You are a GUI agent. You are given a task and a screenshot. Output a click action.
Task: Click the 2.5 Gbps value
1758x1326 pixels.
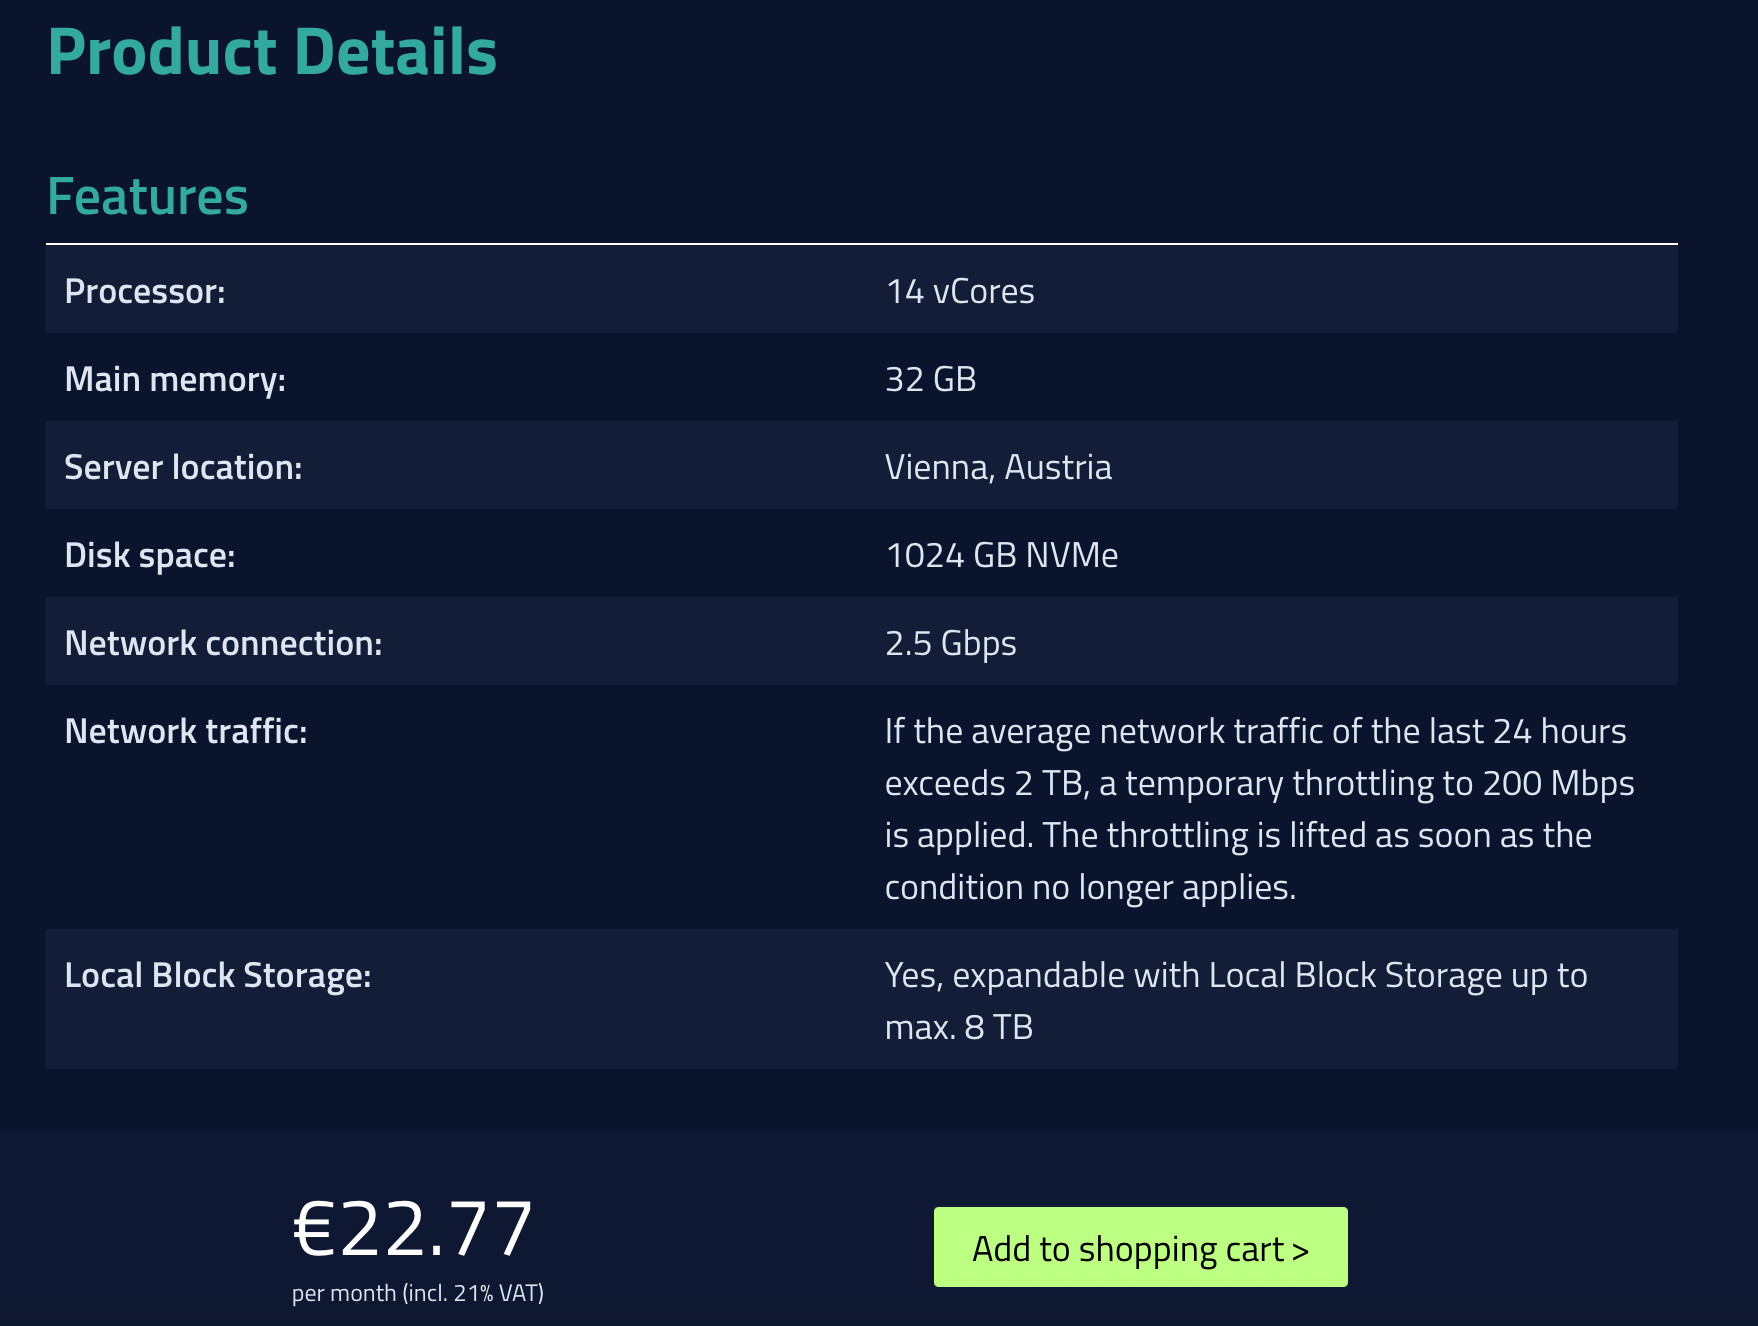coord(950,643)
